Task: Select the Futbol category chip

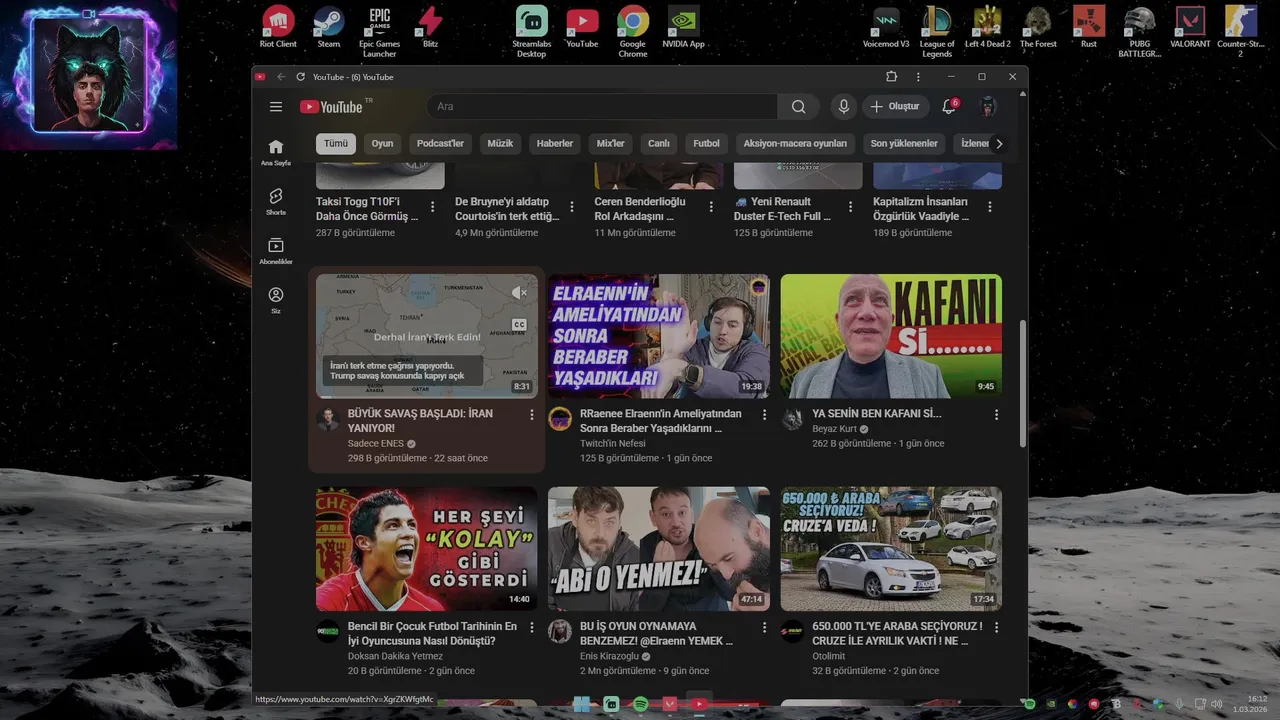Action: pyautogui.click(x=706, y=143)
